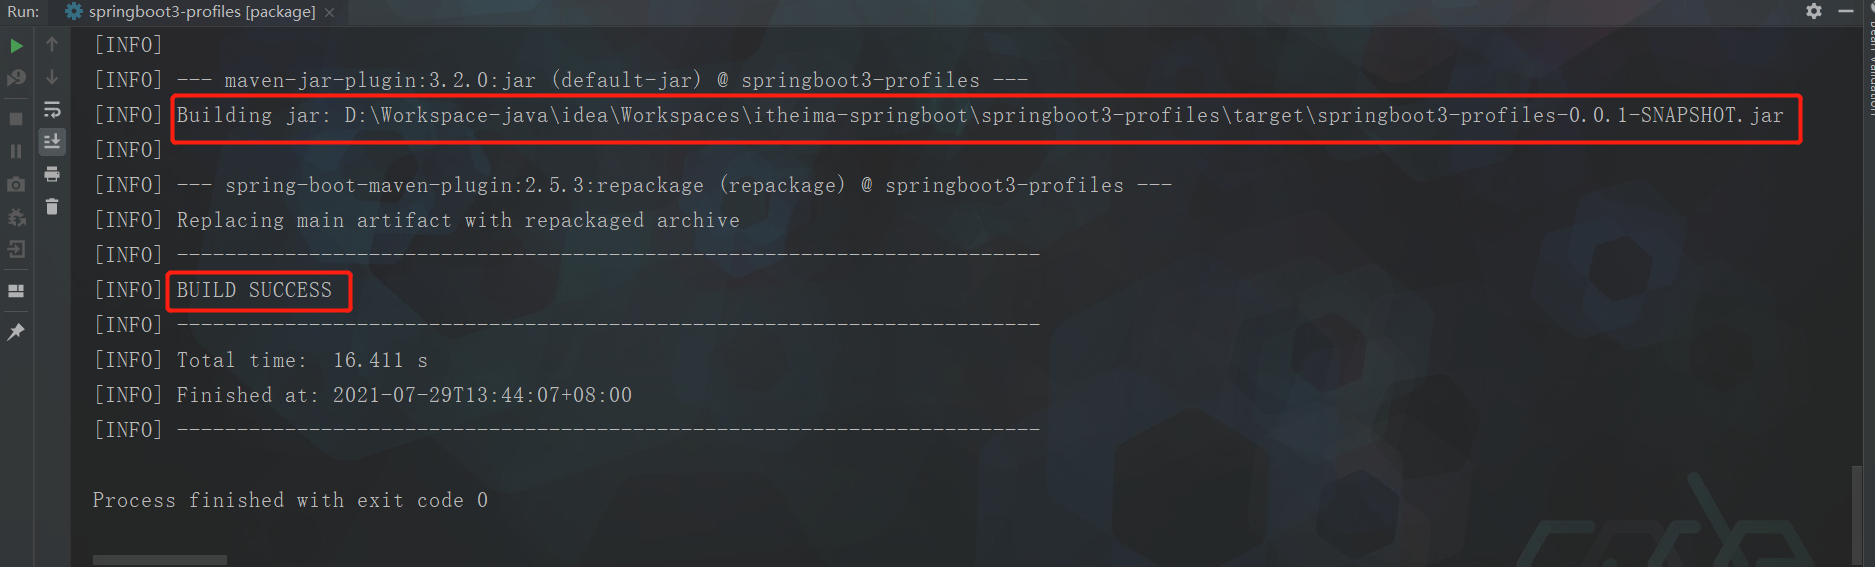This screenshot has height=567, width=1875.
Task: Click the camera thread dump icon
Action: click(16, 184)
